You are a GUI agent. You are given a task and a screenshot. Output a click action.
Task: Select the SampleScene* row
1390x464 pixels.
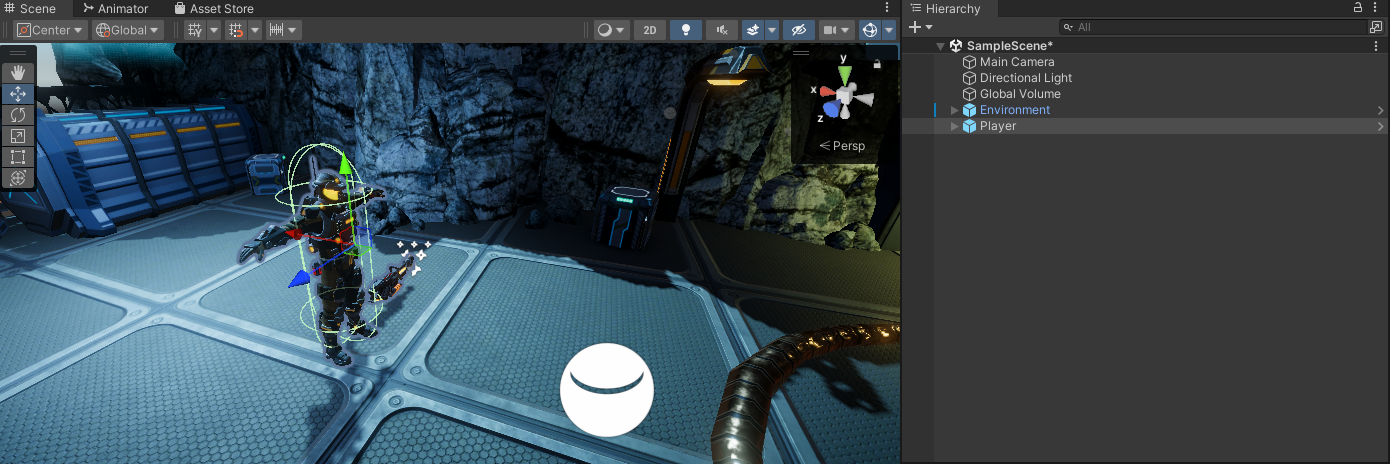(1146, 46)
